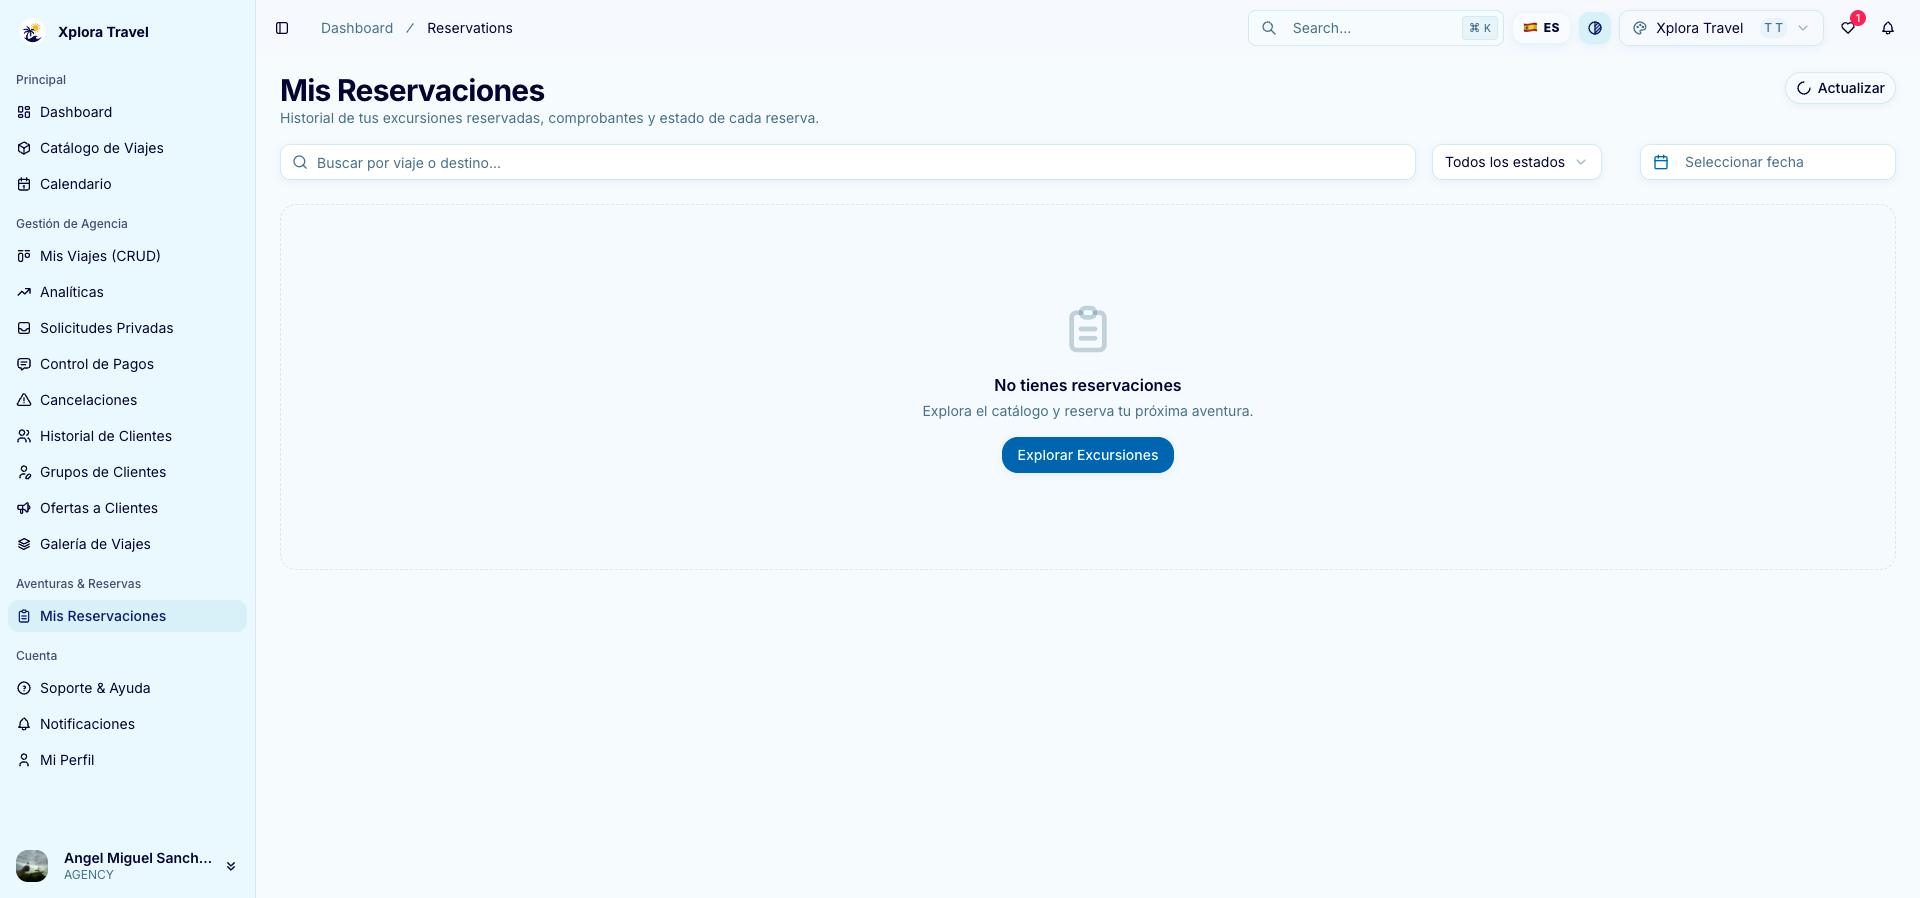
Task: Open favorites heart icon with badge
Action: coord(1848,28)
